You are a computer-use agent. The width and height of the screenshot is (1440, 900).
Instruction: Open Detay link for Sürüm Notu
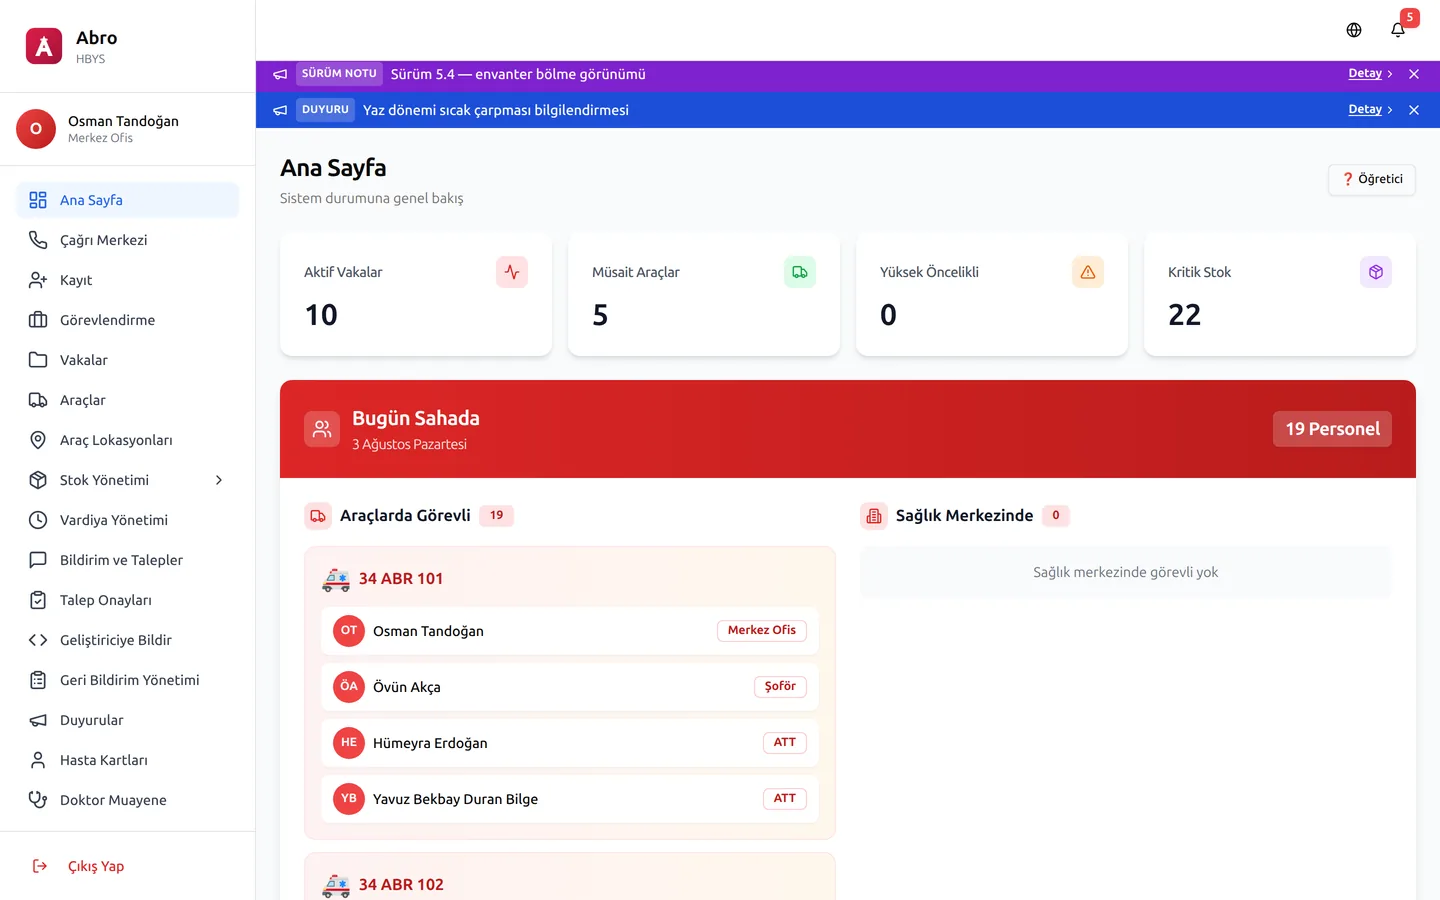1370,73
